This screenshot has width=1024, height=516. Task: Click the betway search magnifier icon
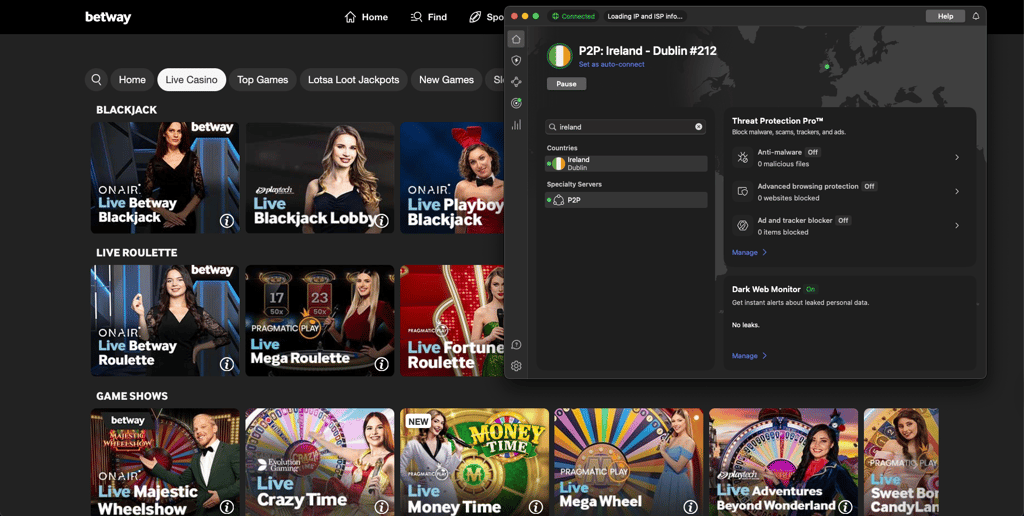point(96,80)
